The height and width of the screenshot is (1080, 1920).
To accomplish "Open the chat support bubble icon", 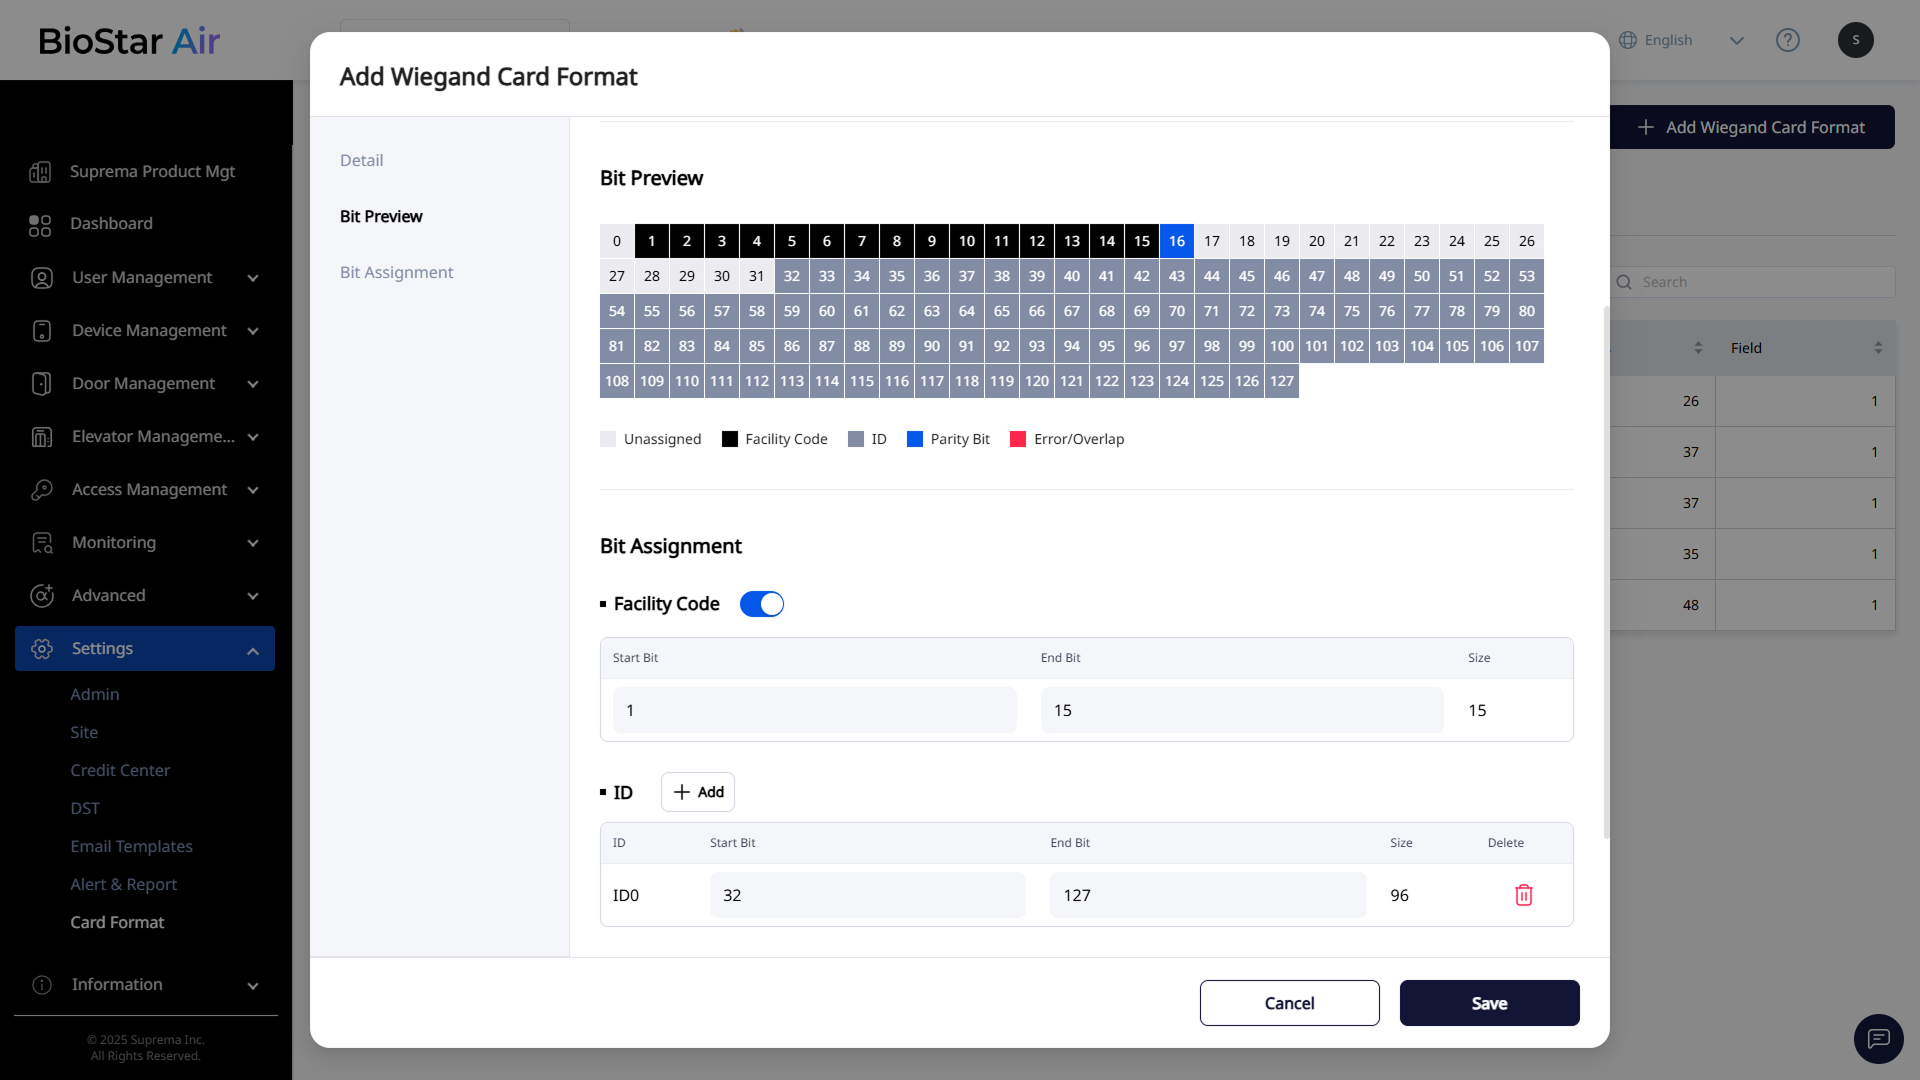I will point(1878,1038).
